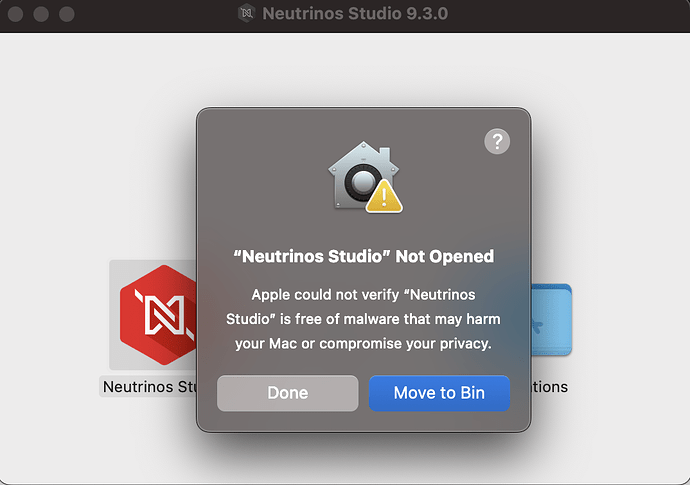690x485 pixels.
Task: Close the Neutrinos Studio installer window
Action: click(x=15, y=14)
